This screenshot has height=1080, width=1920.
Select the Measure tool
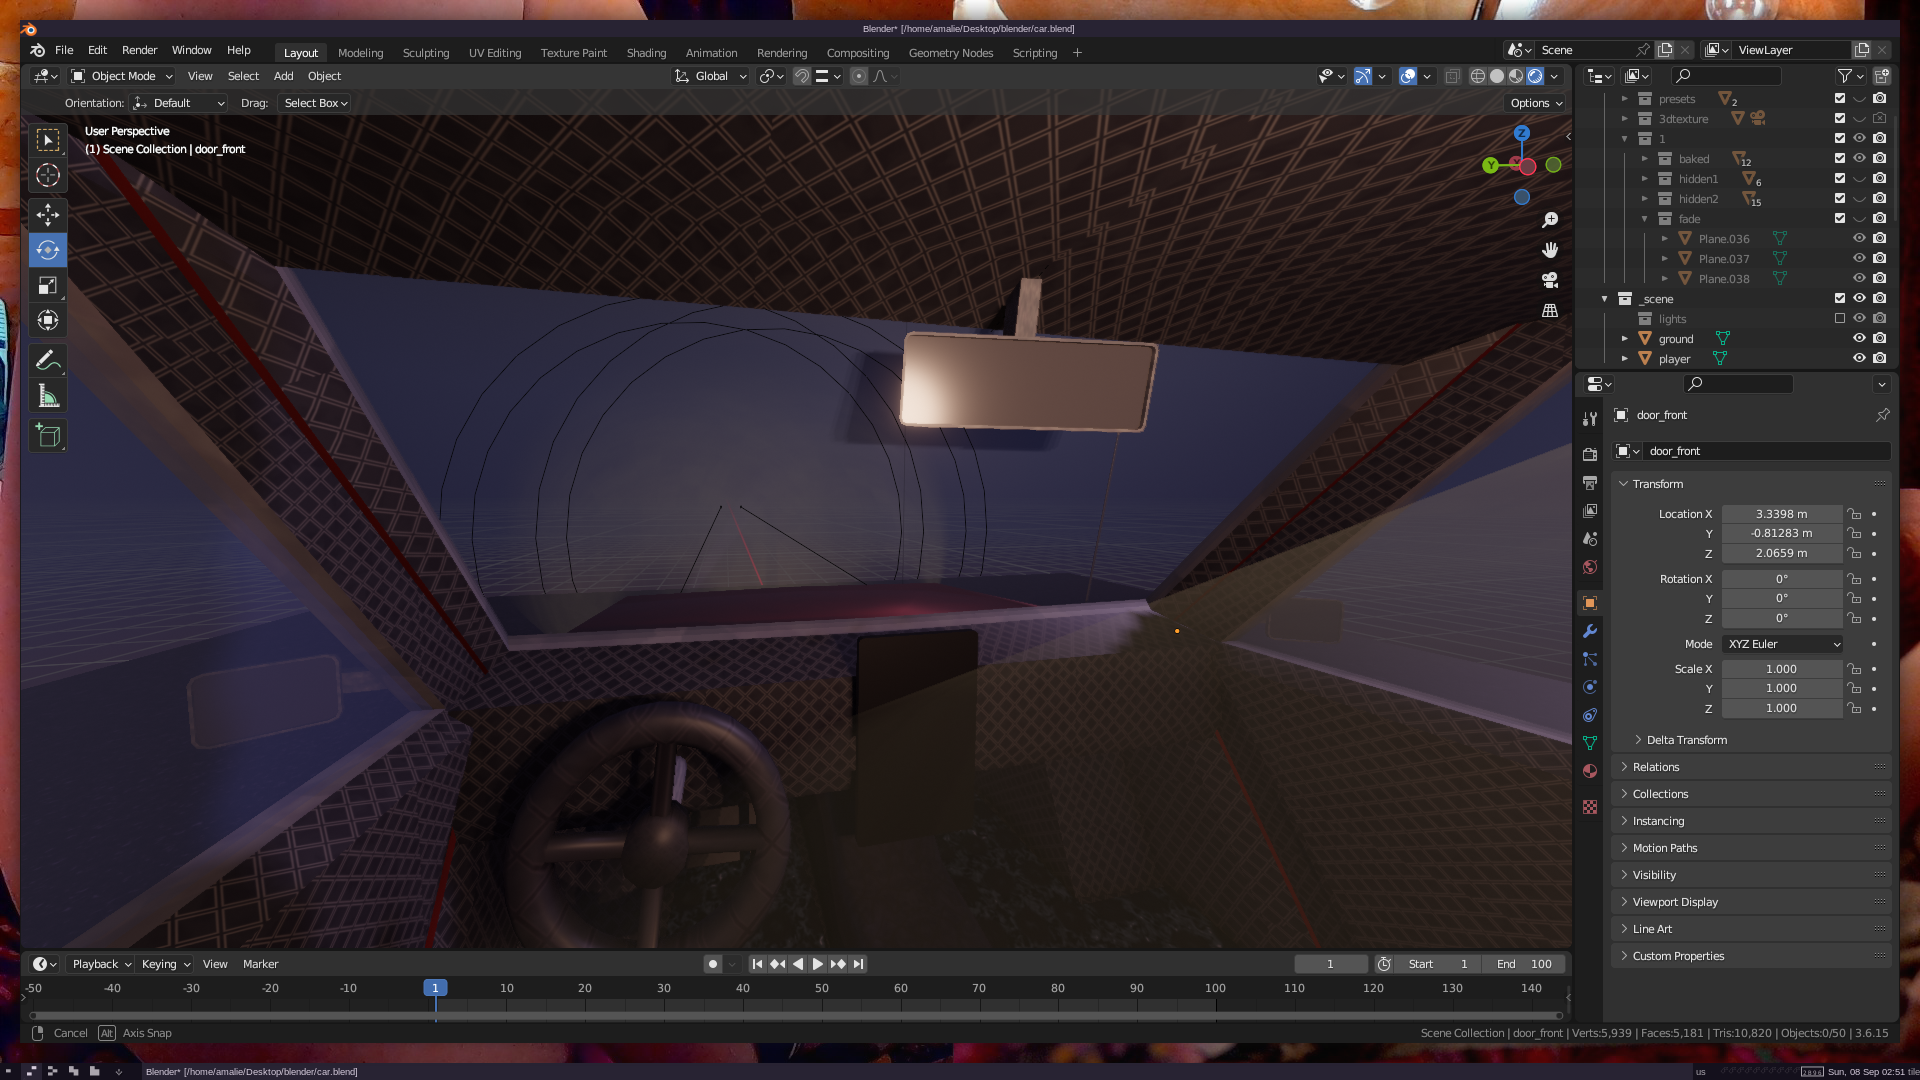click(x=47, y=396)
